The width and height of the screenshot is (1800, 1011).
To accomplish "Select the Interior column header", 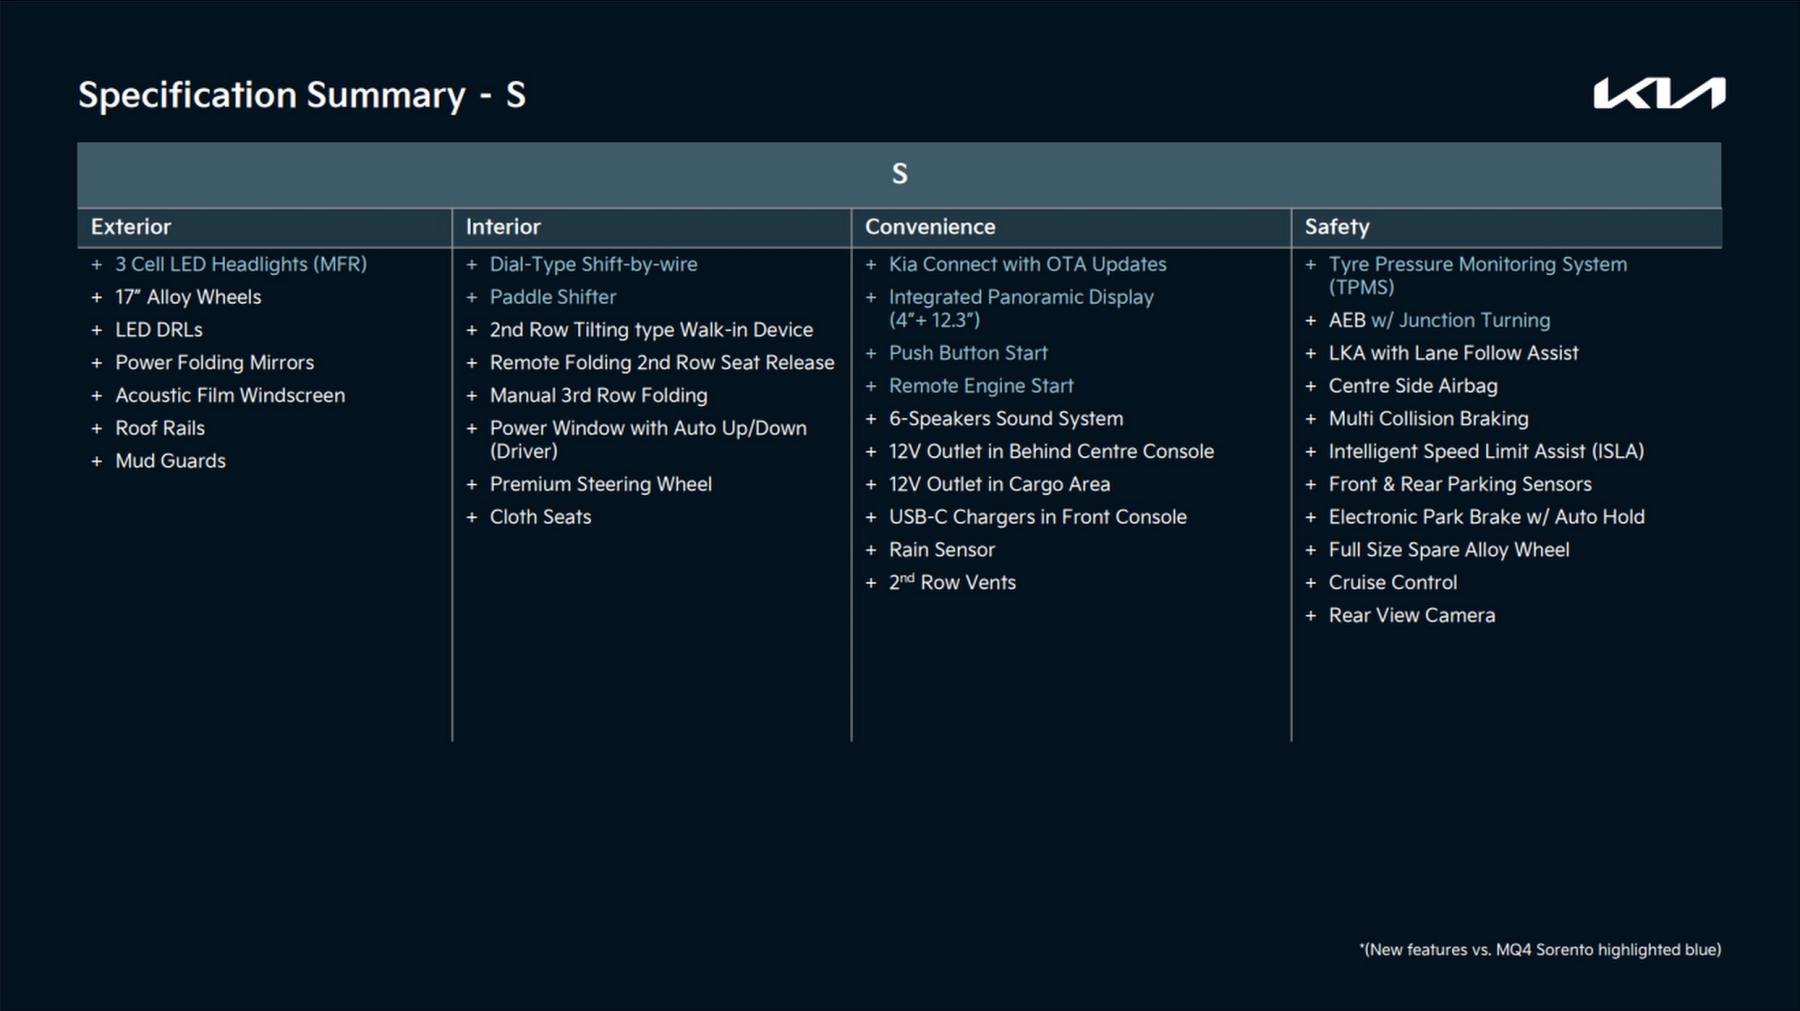I will [x=503, y=227].
